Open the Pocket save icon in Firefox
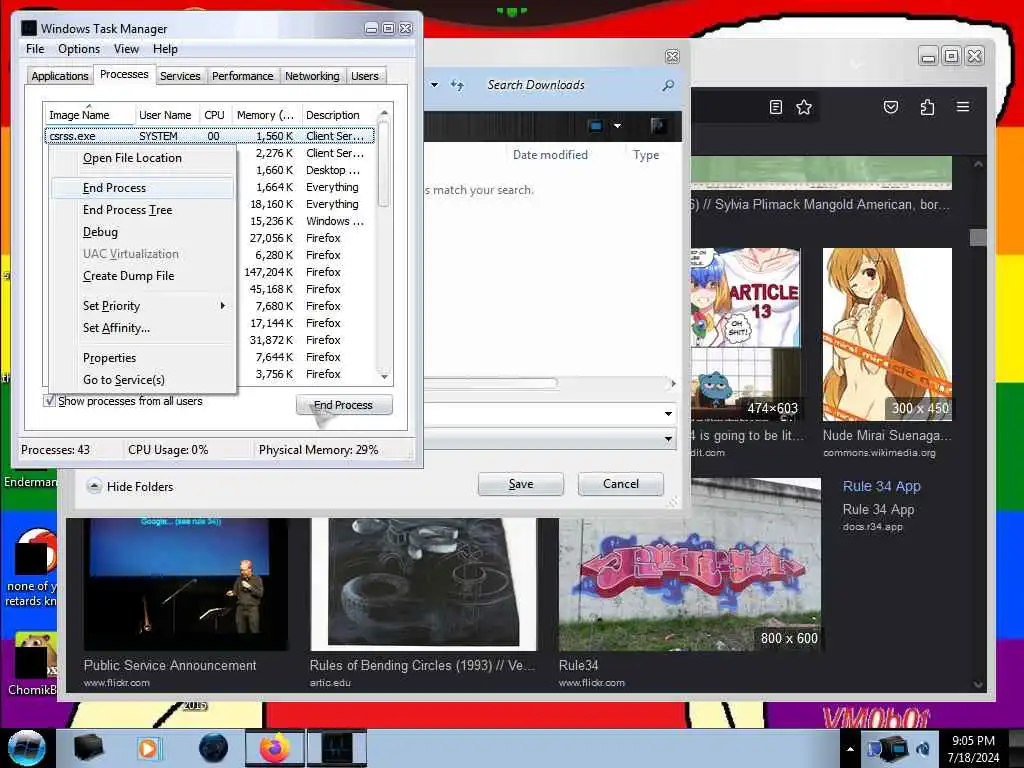Viewport: 1024px width, 768px height. pyautogui.click(x=891, y=107)
